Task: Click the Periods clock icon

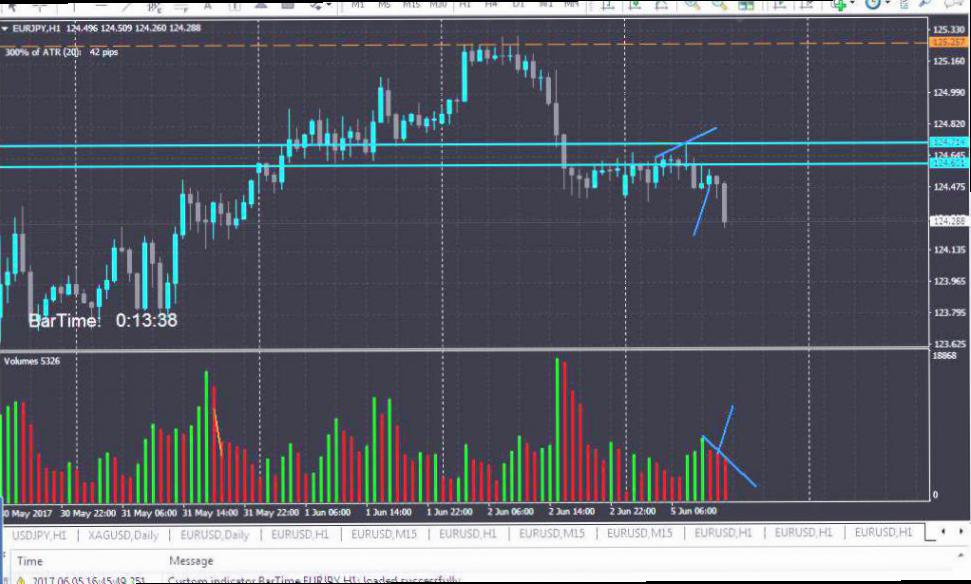Action: tap(871, 5)
